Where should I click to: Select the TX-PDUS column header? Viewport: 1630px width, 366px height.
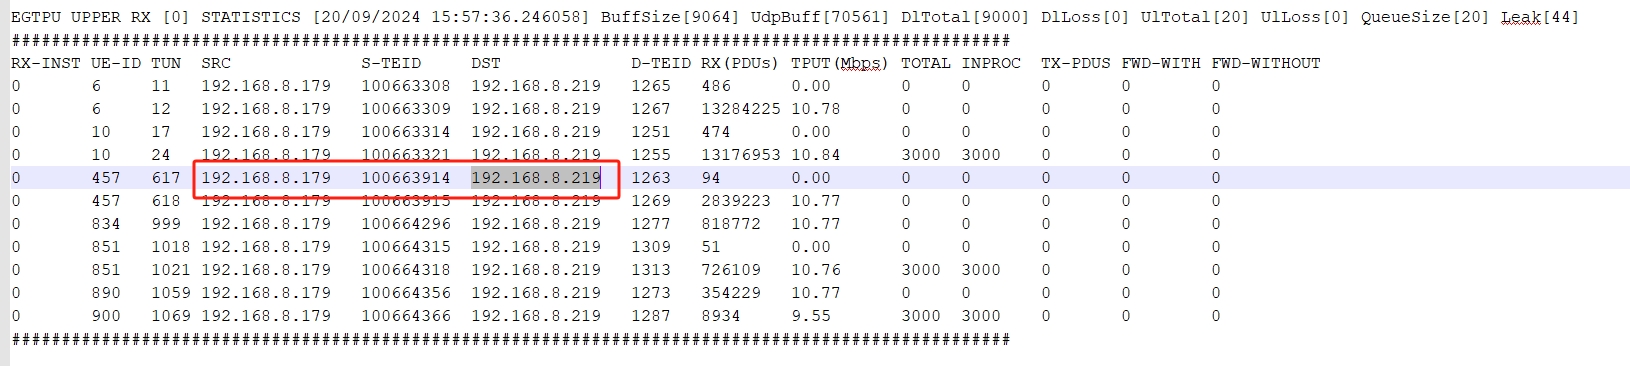1076,63
